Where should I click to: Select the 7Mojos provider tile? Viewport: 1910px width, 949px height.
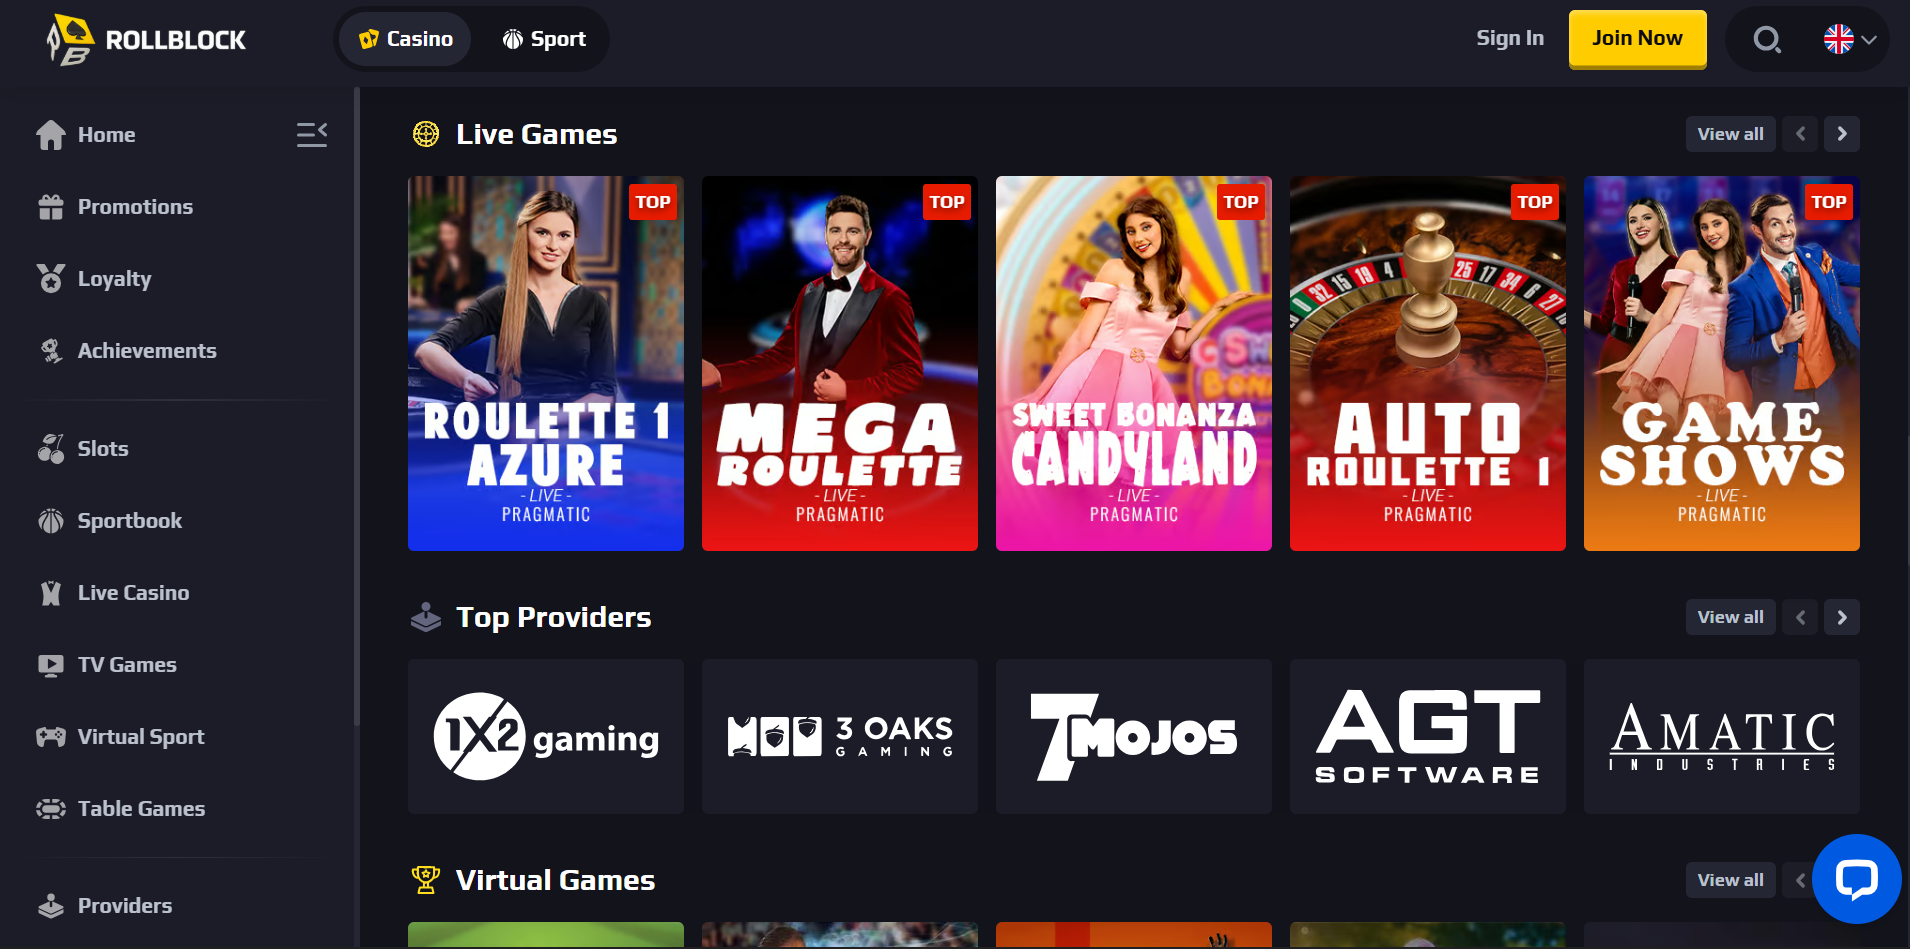pos(1134,737)
